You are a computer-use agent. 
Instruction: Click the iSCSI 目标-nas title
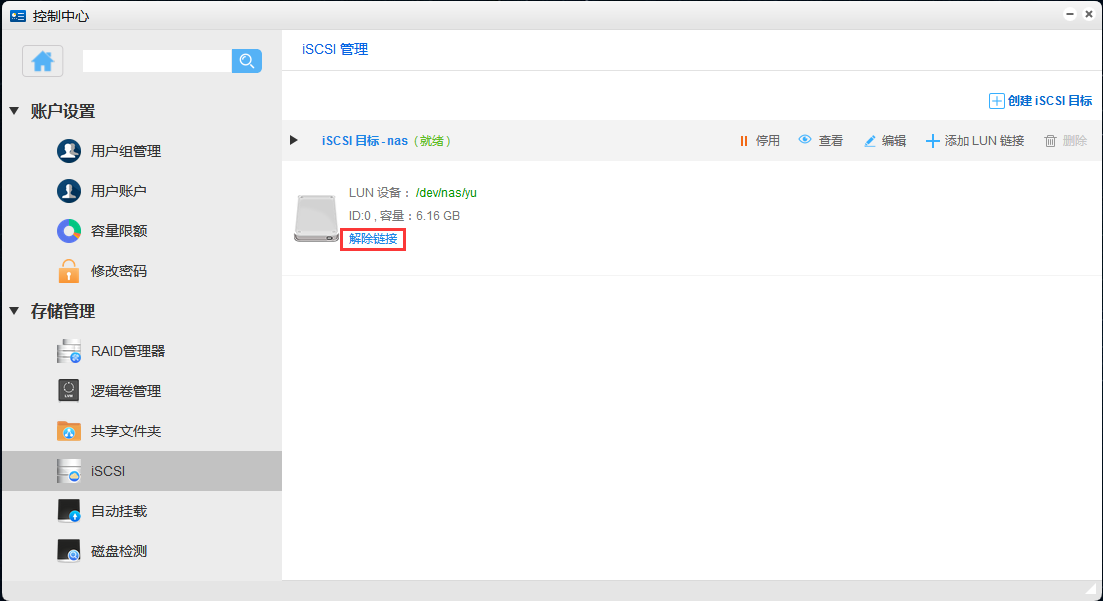coord(365,141)
